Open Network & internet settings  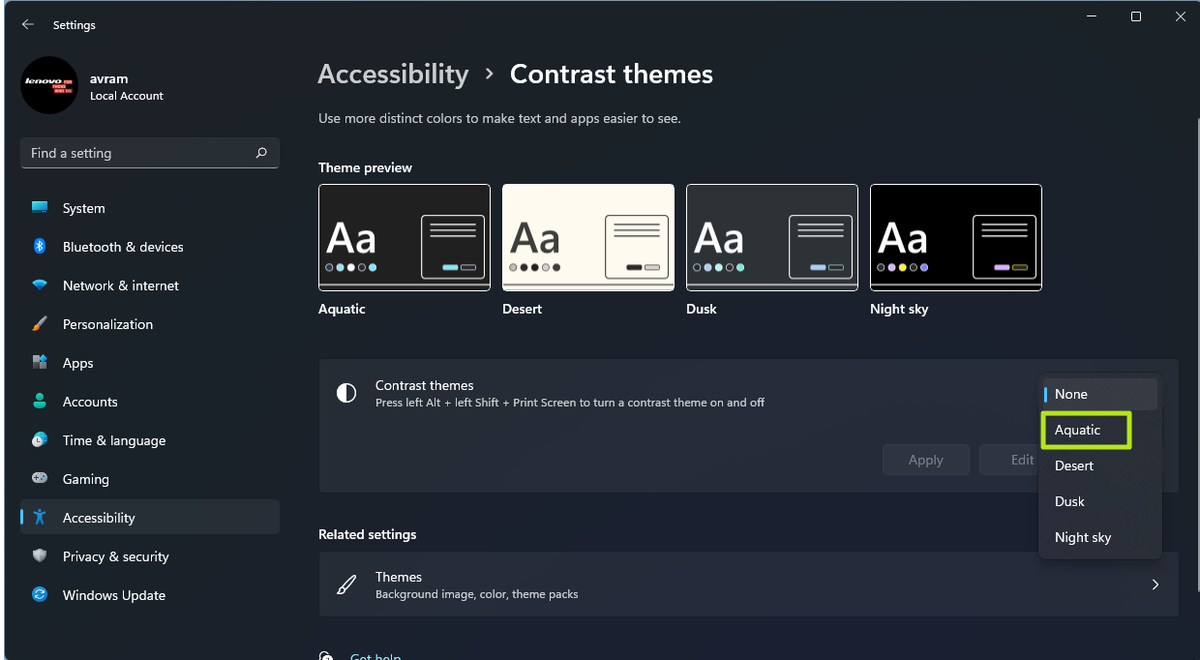pos(122,285)
